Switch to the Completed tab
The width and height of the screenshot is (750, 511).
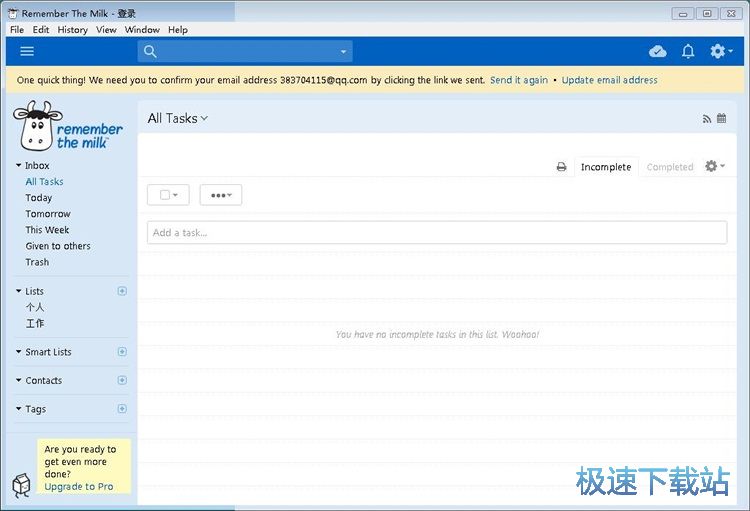click(x=670, y=167)
